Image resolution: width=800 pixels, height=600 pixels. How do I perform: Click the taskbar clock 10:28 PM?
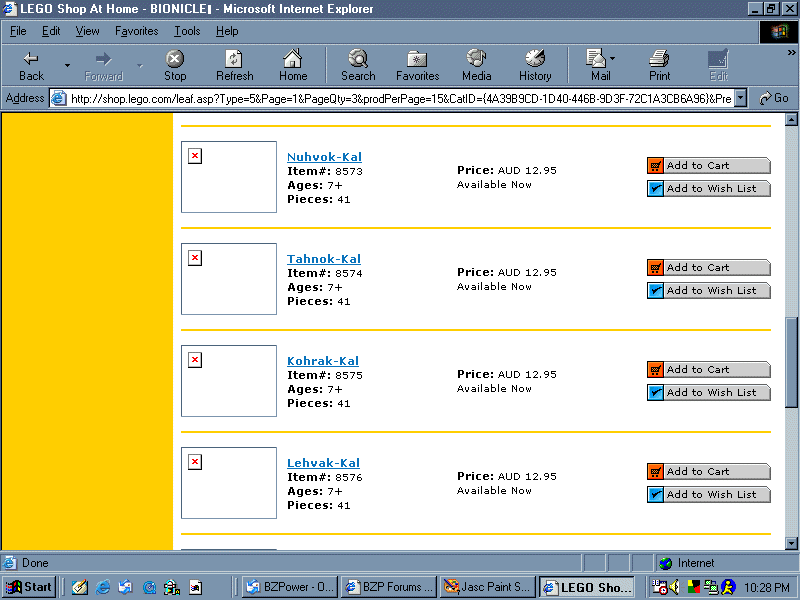(767, 588)
